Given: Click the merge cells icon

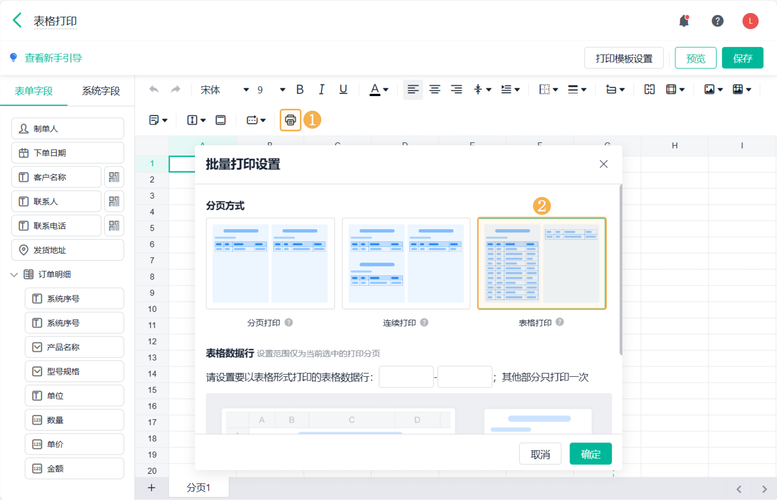Looking at the screenshot, I should click(649, 89).
